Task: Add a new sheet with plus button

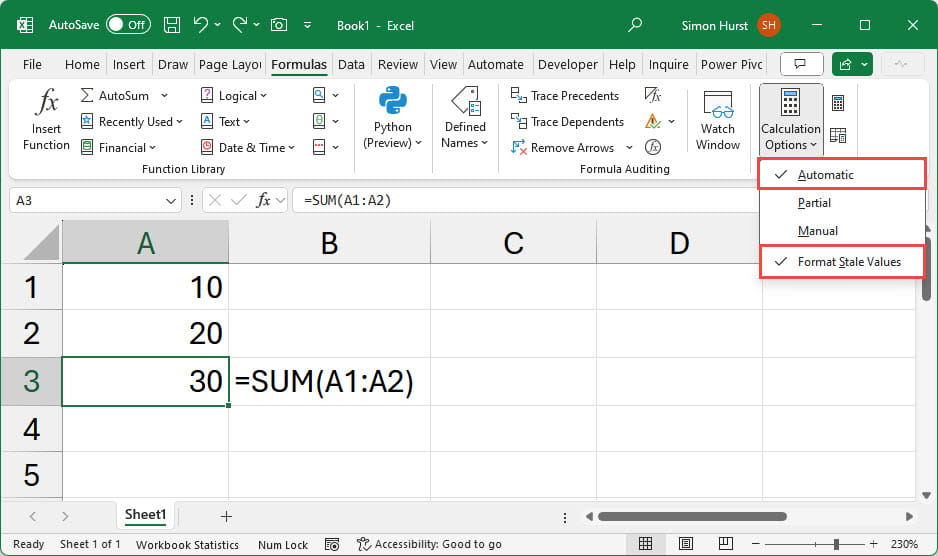Action: [x=226, y=516]
